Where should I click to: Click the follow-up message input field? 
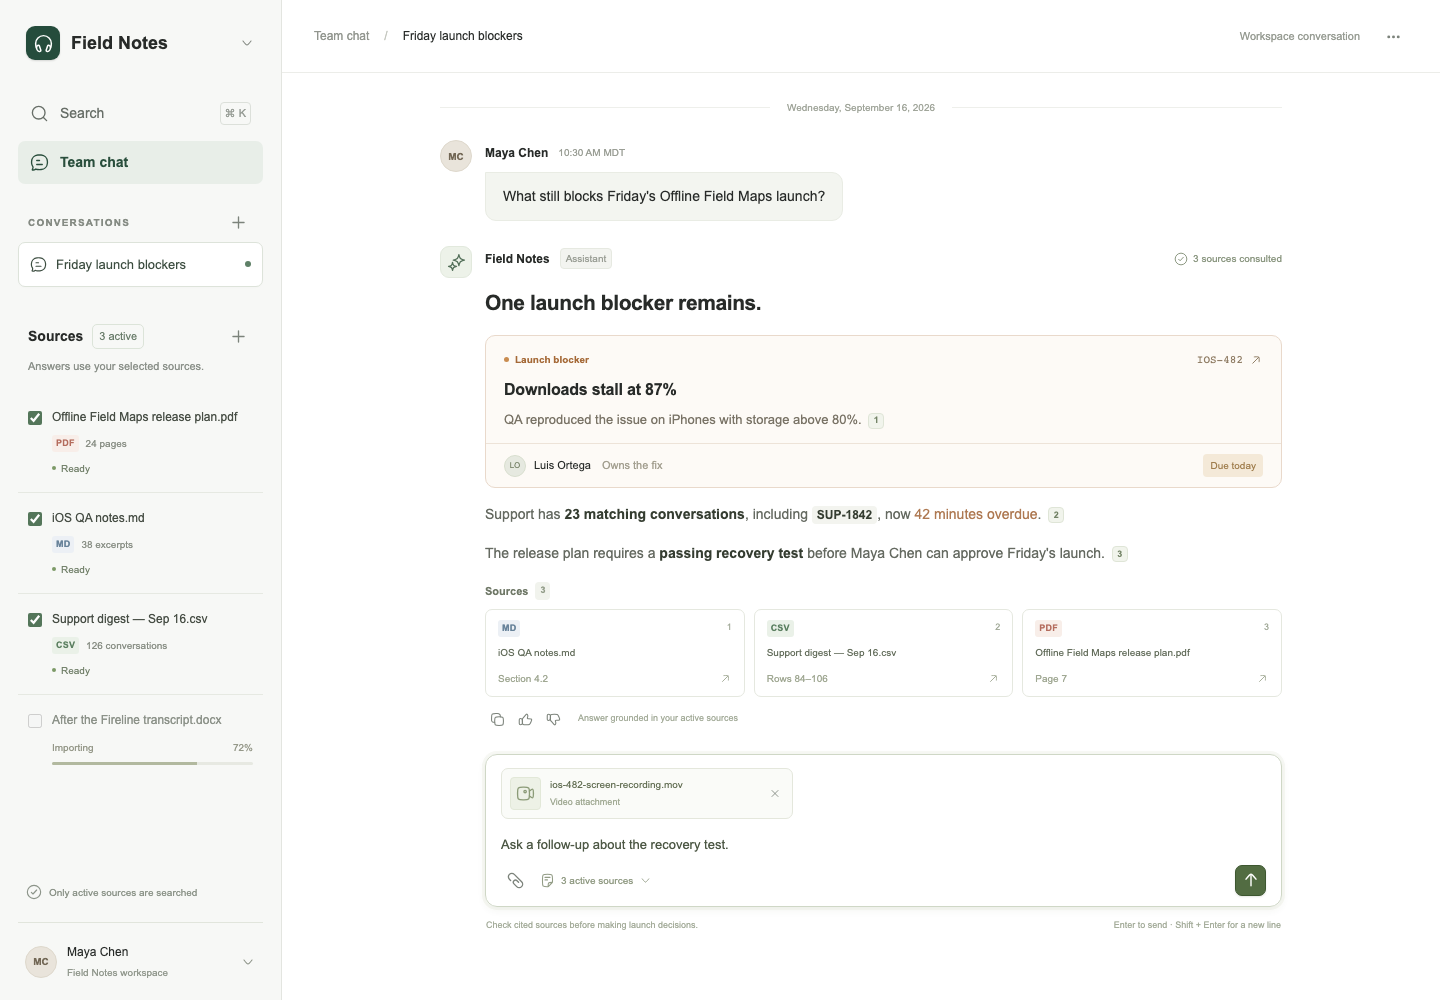(x=883, y=845)
